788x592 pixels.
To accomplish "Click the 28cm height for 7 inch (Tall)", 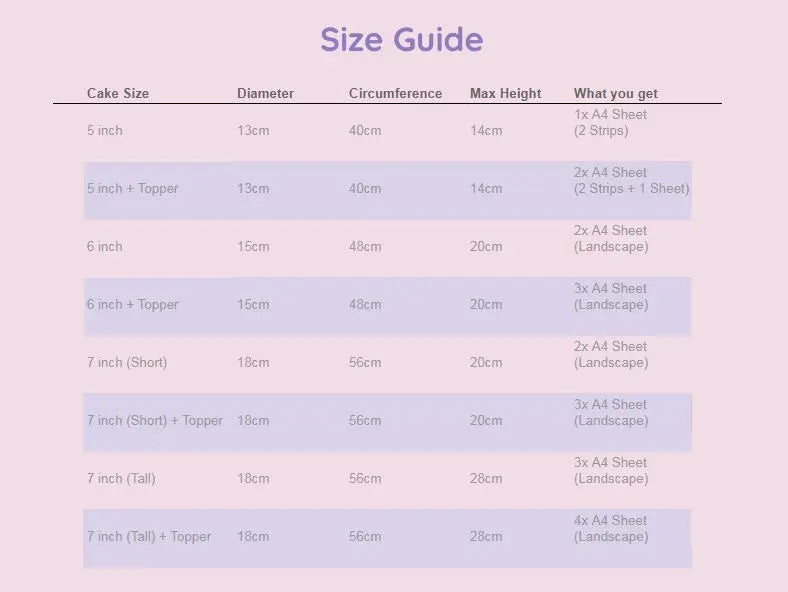I will click(486, 479).
